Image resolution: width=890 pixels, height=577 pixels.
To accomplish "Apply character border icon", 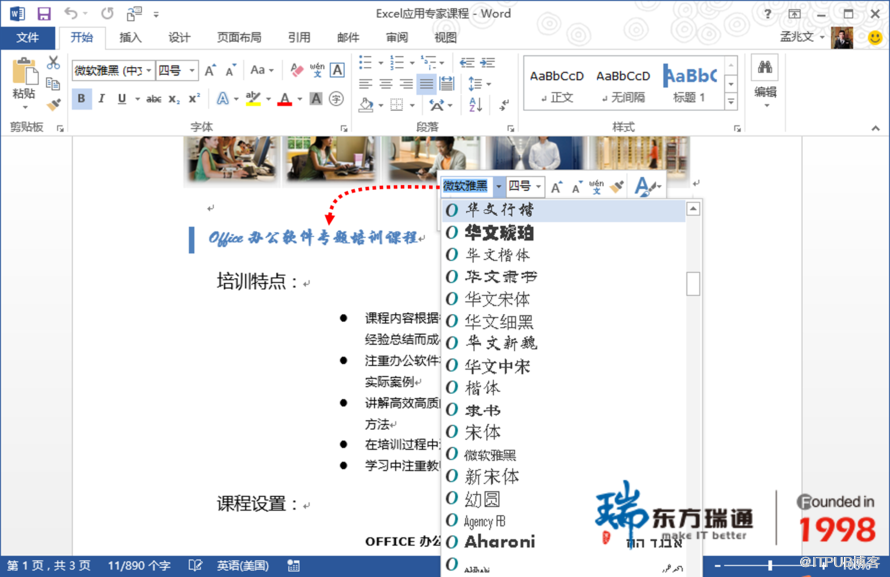I will (337, 70).
